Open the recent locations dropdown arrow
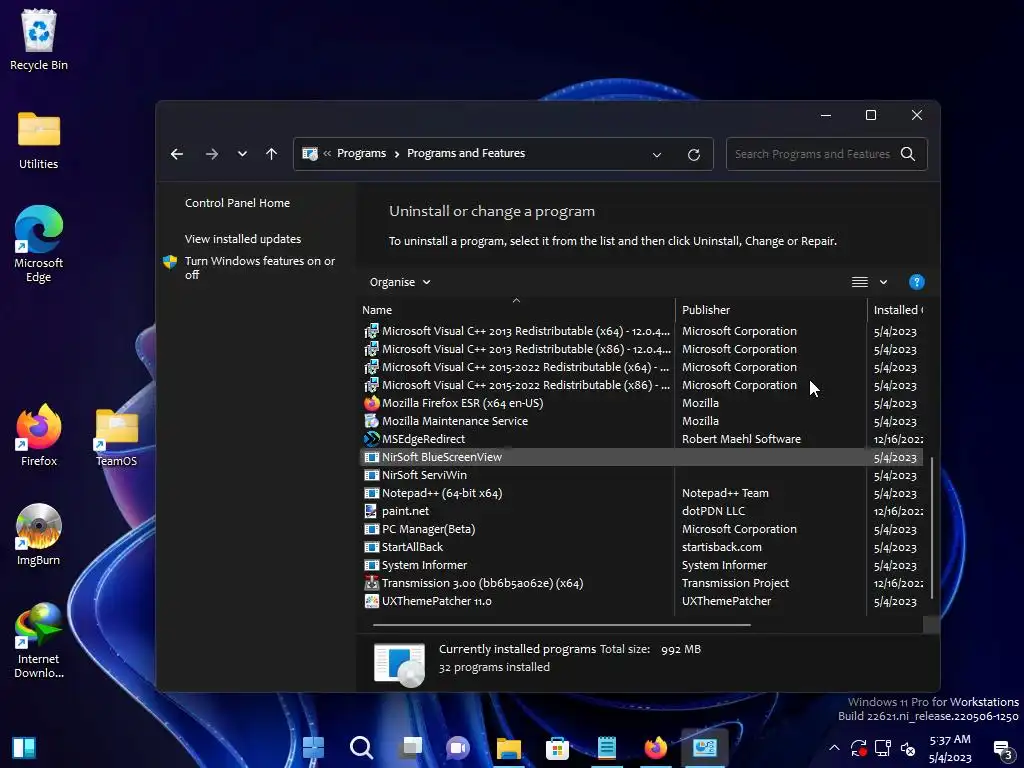This screenshot has width=1024, height=768. pos(242,154)
